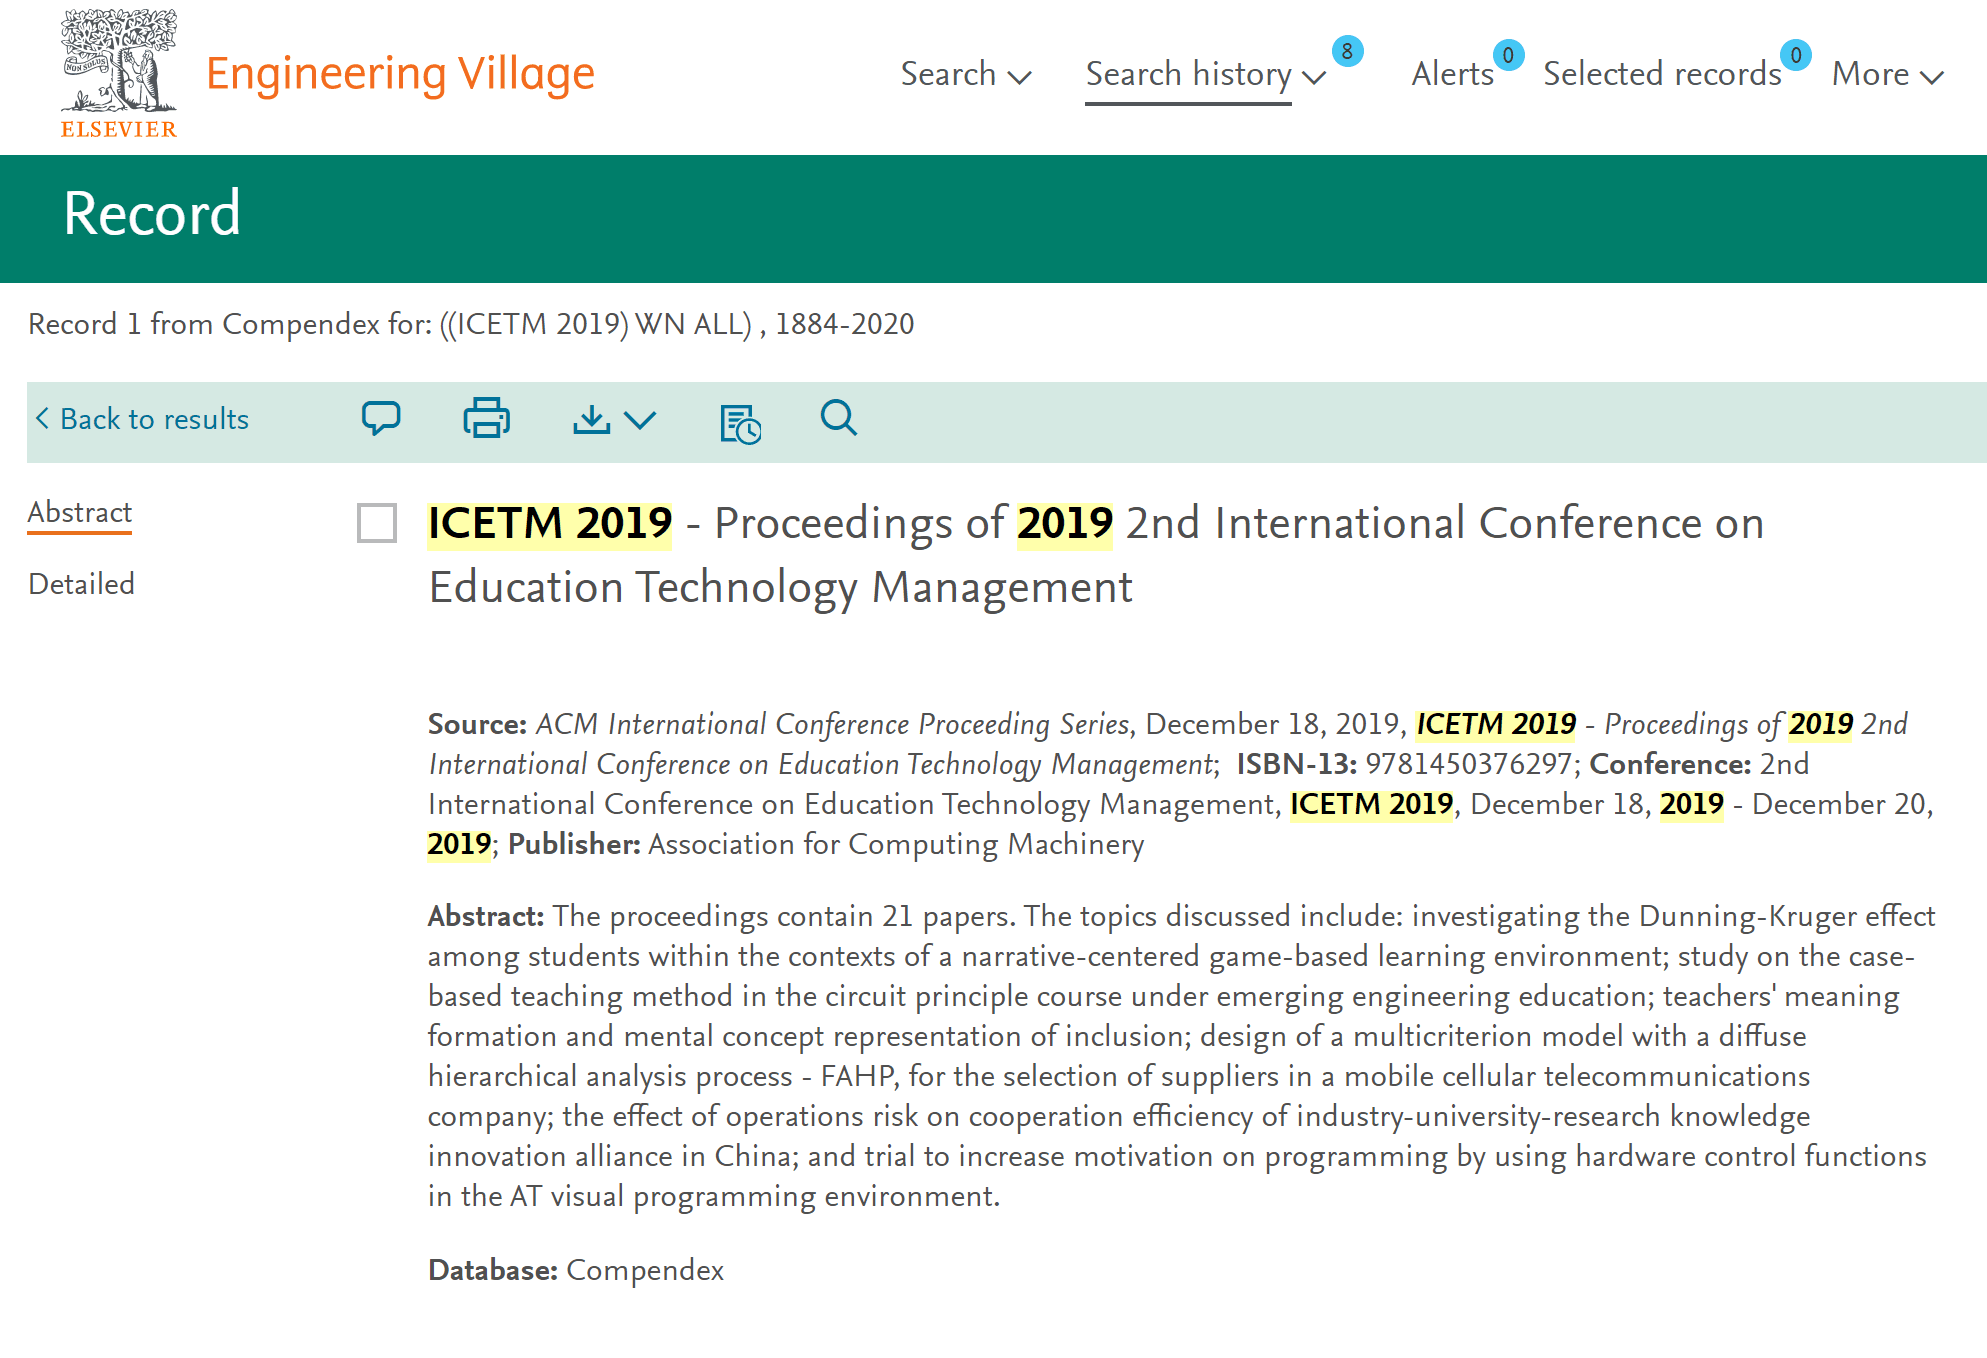
Task: Open the Engineering Village home link
Action: [400, 74]
